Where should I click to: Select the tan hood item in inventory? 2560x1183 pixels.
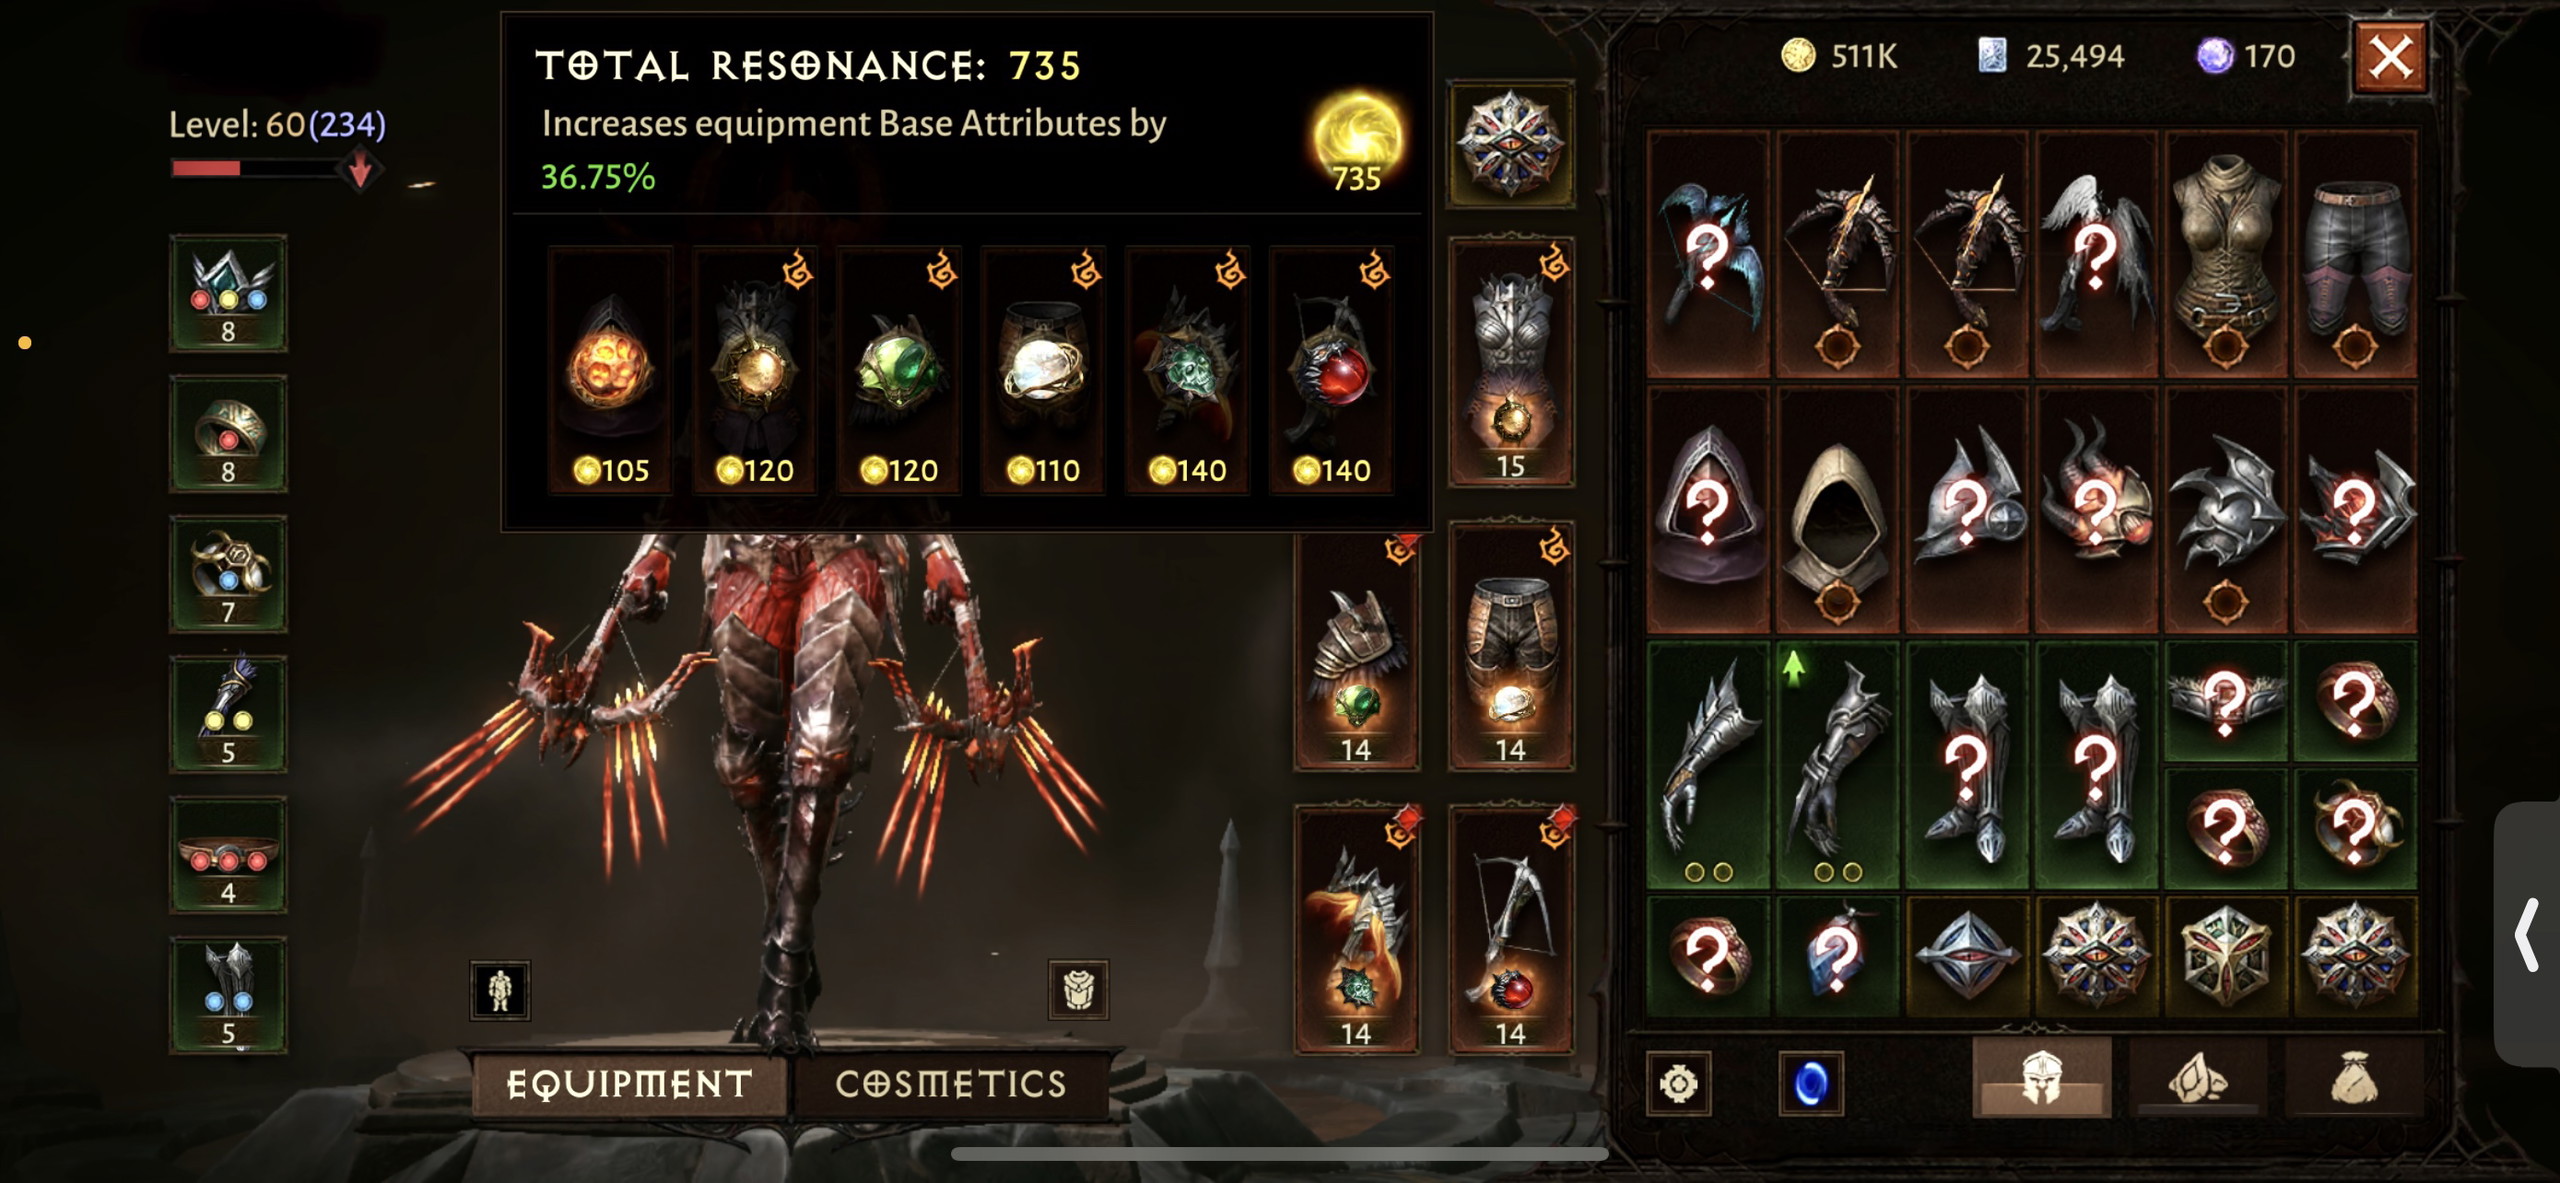pos(1837,511)
